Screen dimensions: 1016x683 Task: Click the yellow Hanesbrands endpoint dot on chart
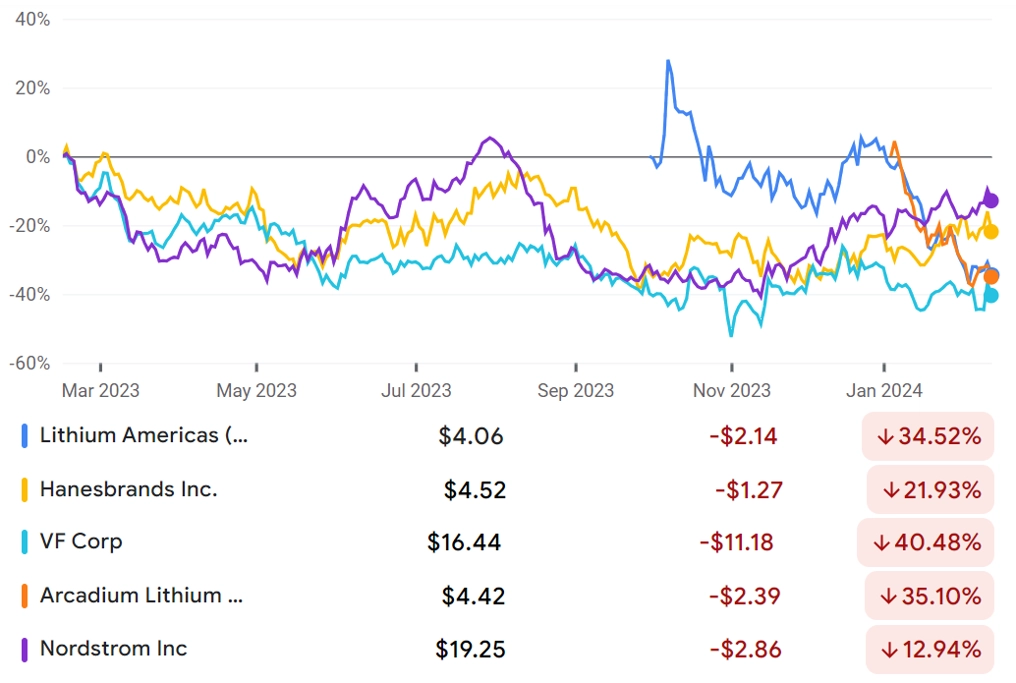[x=991, y=231]
